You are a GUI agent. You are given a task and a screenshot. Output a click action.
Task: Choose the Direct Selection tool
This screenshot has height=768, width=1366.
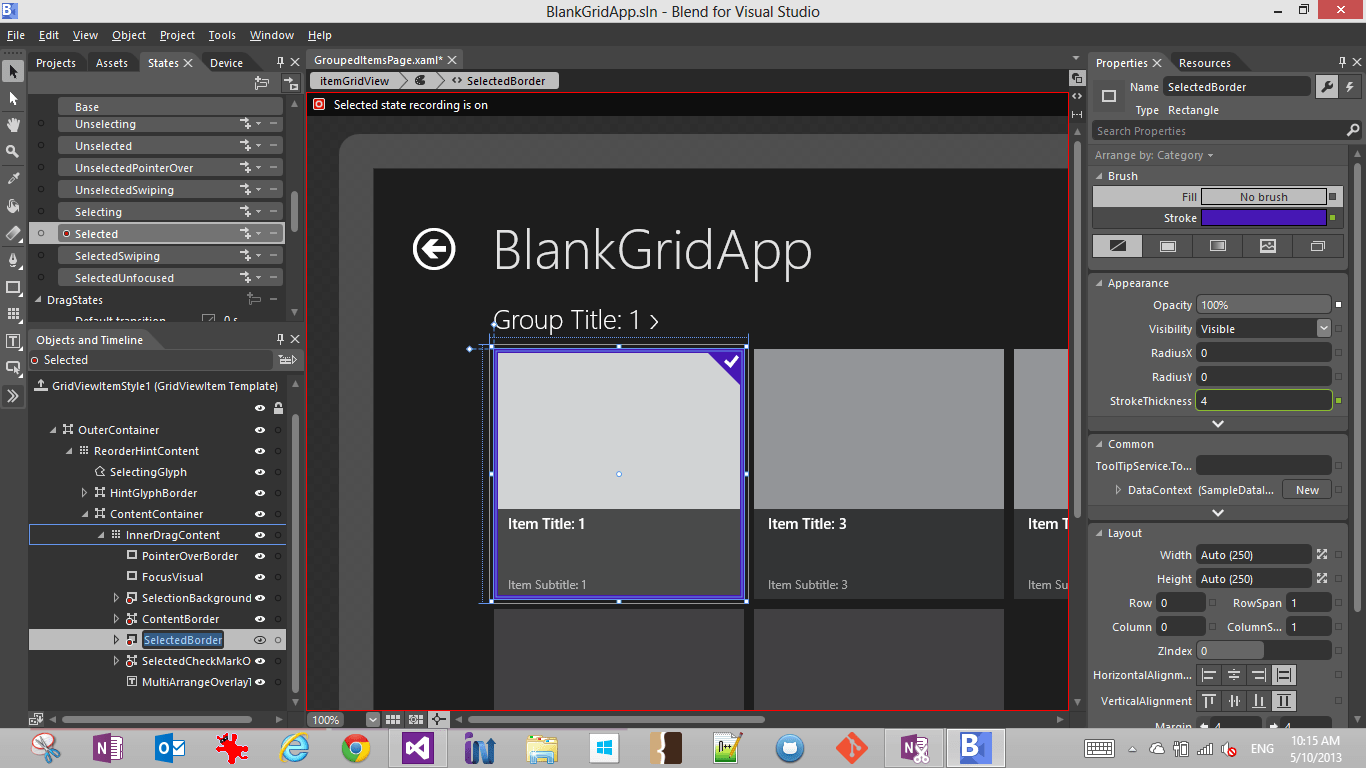pyautogui.click(x=13, y=98)
